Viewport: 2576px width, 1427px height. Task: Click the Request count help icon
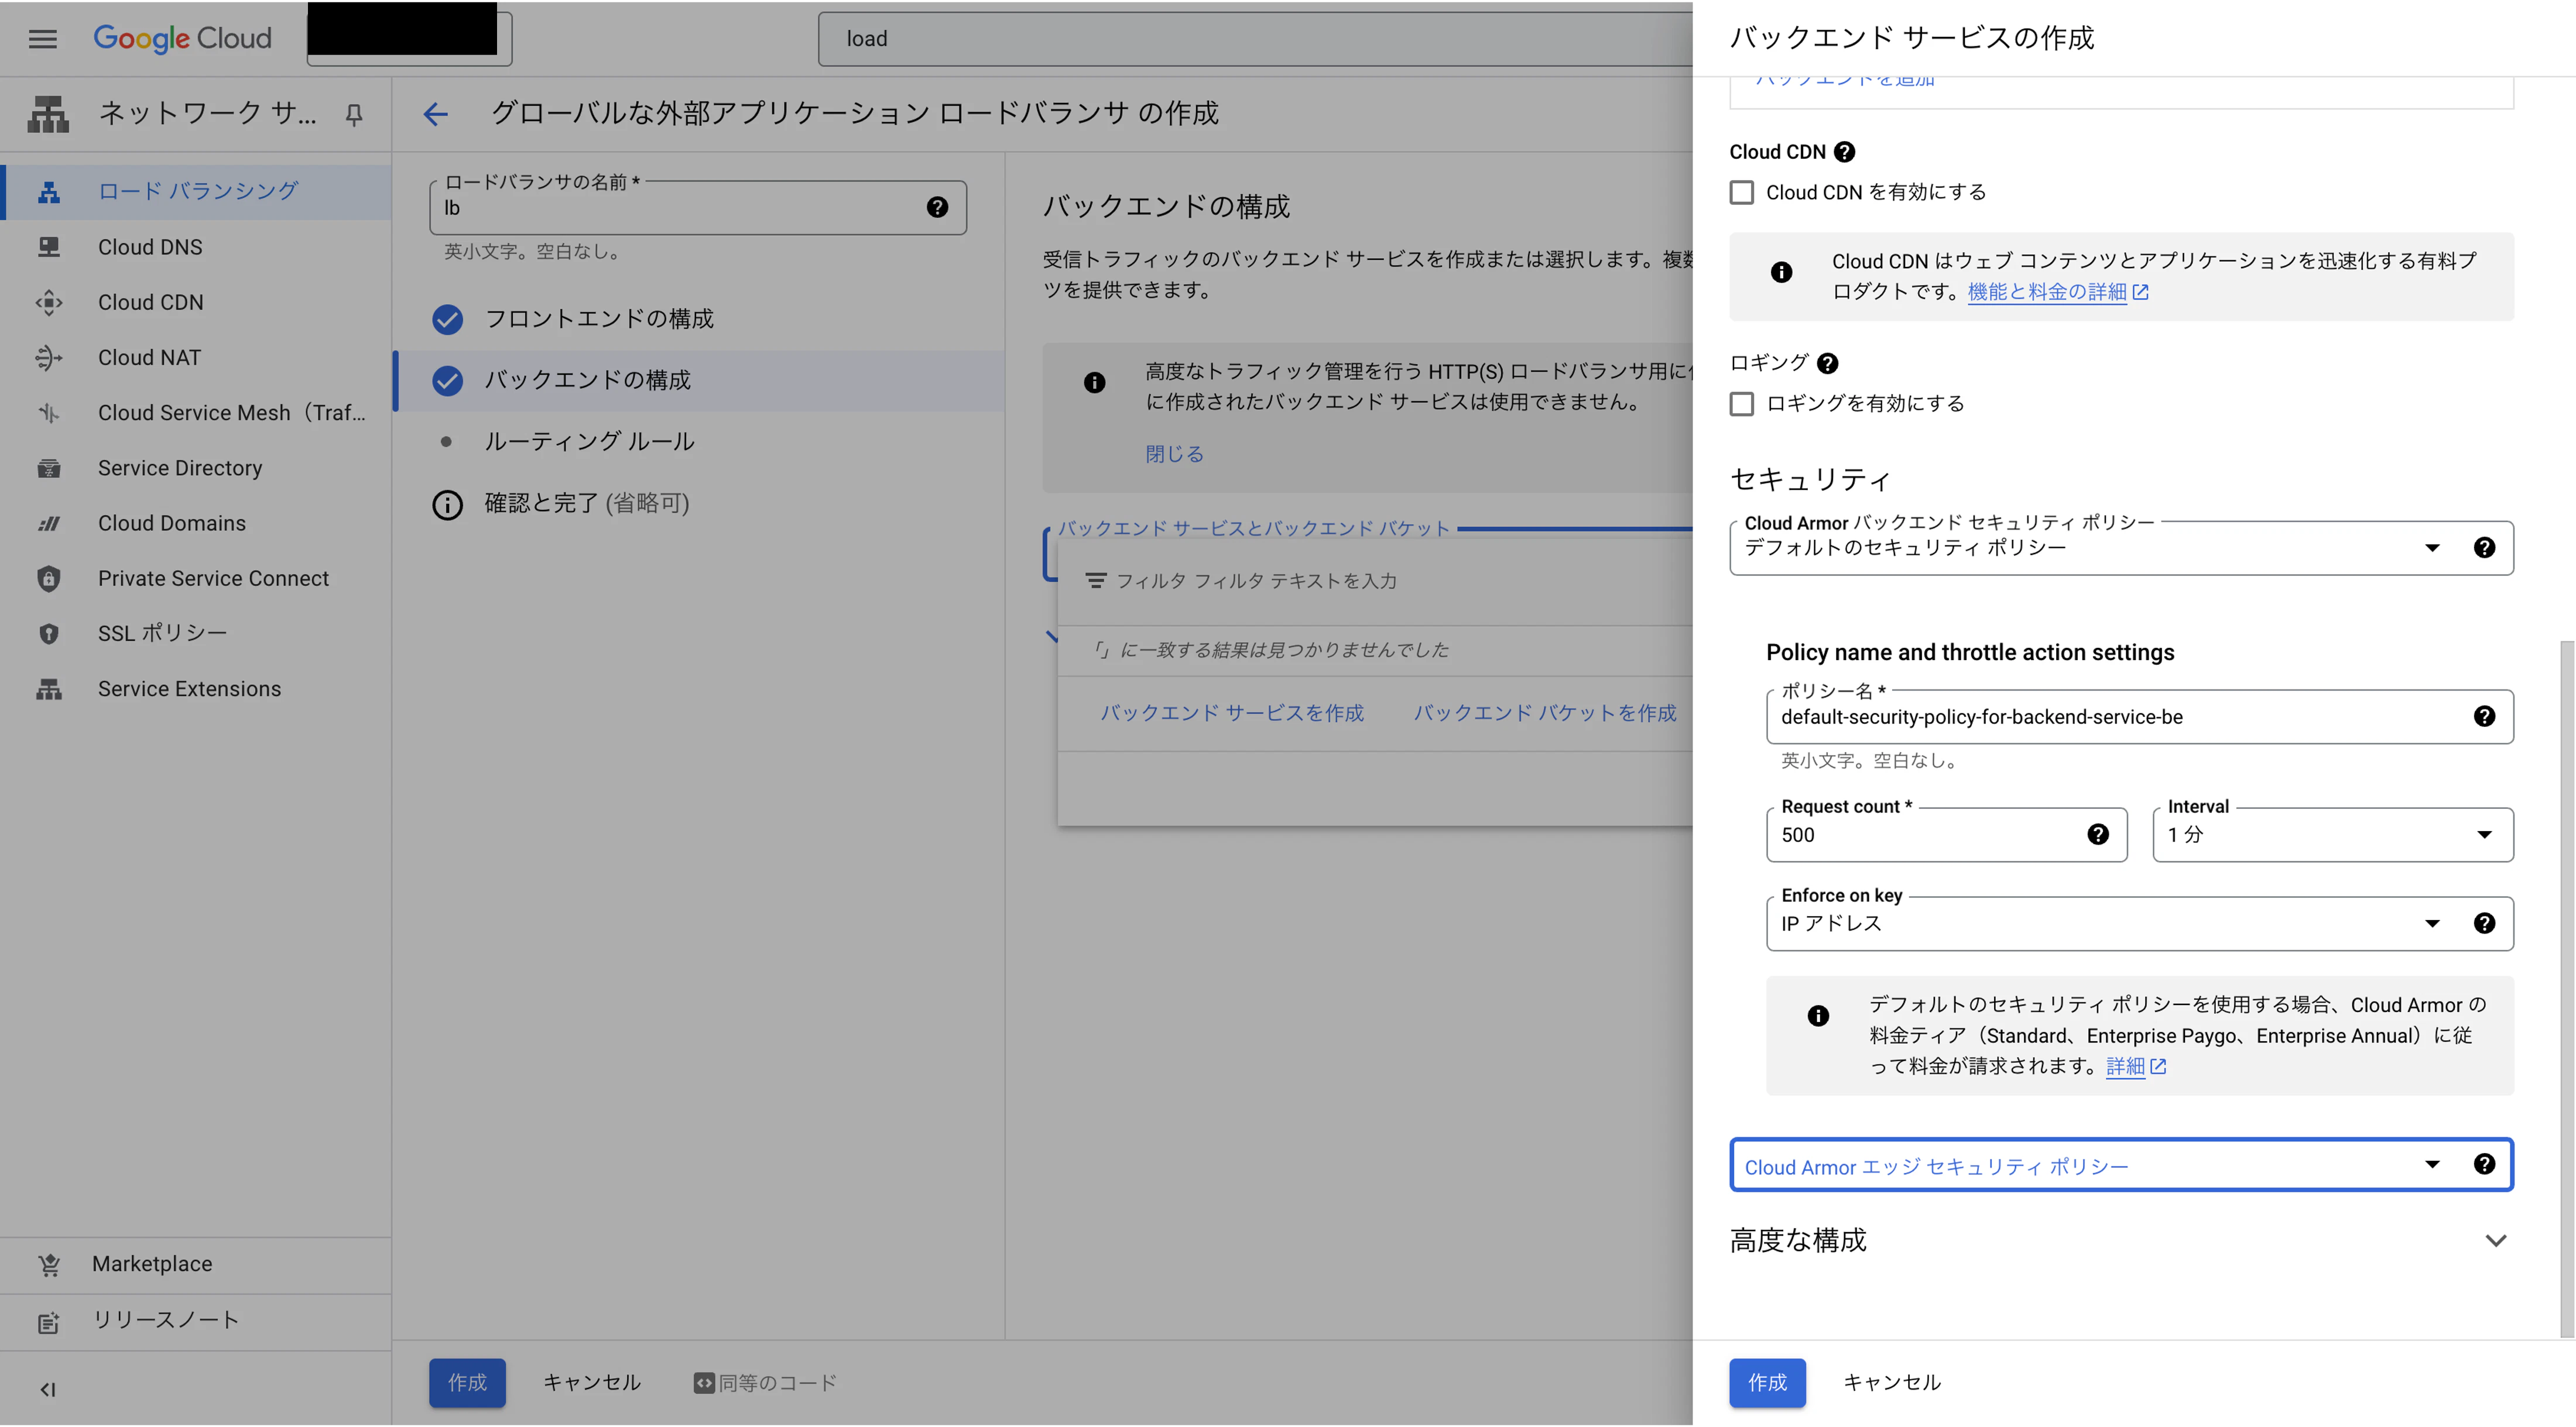coord(2098,835)
